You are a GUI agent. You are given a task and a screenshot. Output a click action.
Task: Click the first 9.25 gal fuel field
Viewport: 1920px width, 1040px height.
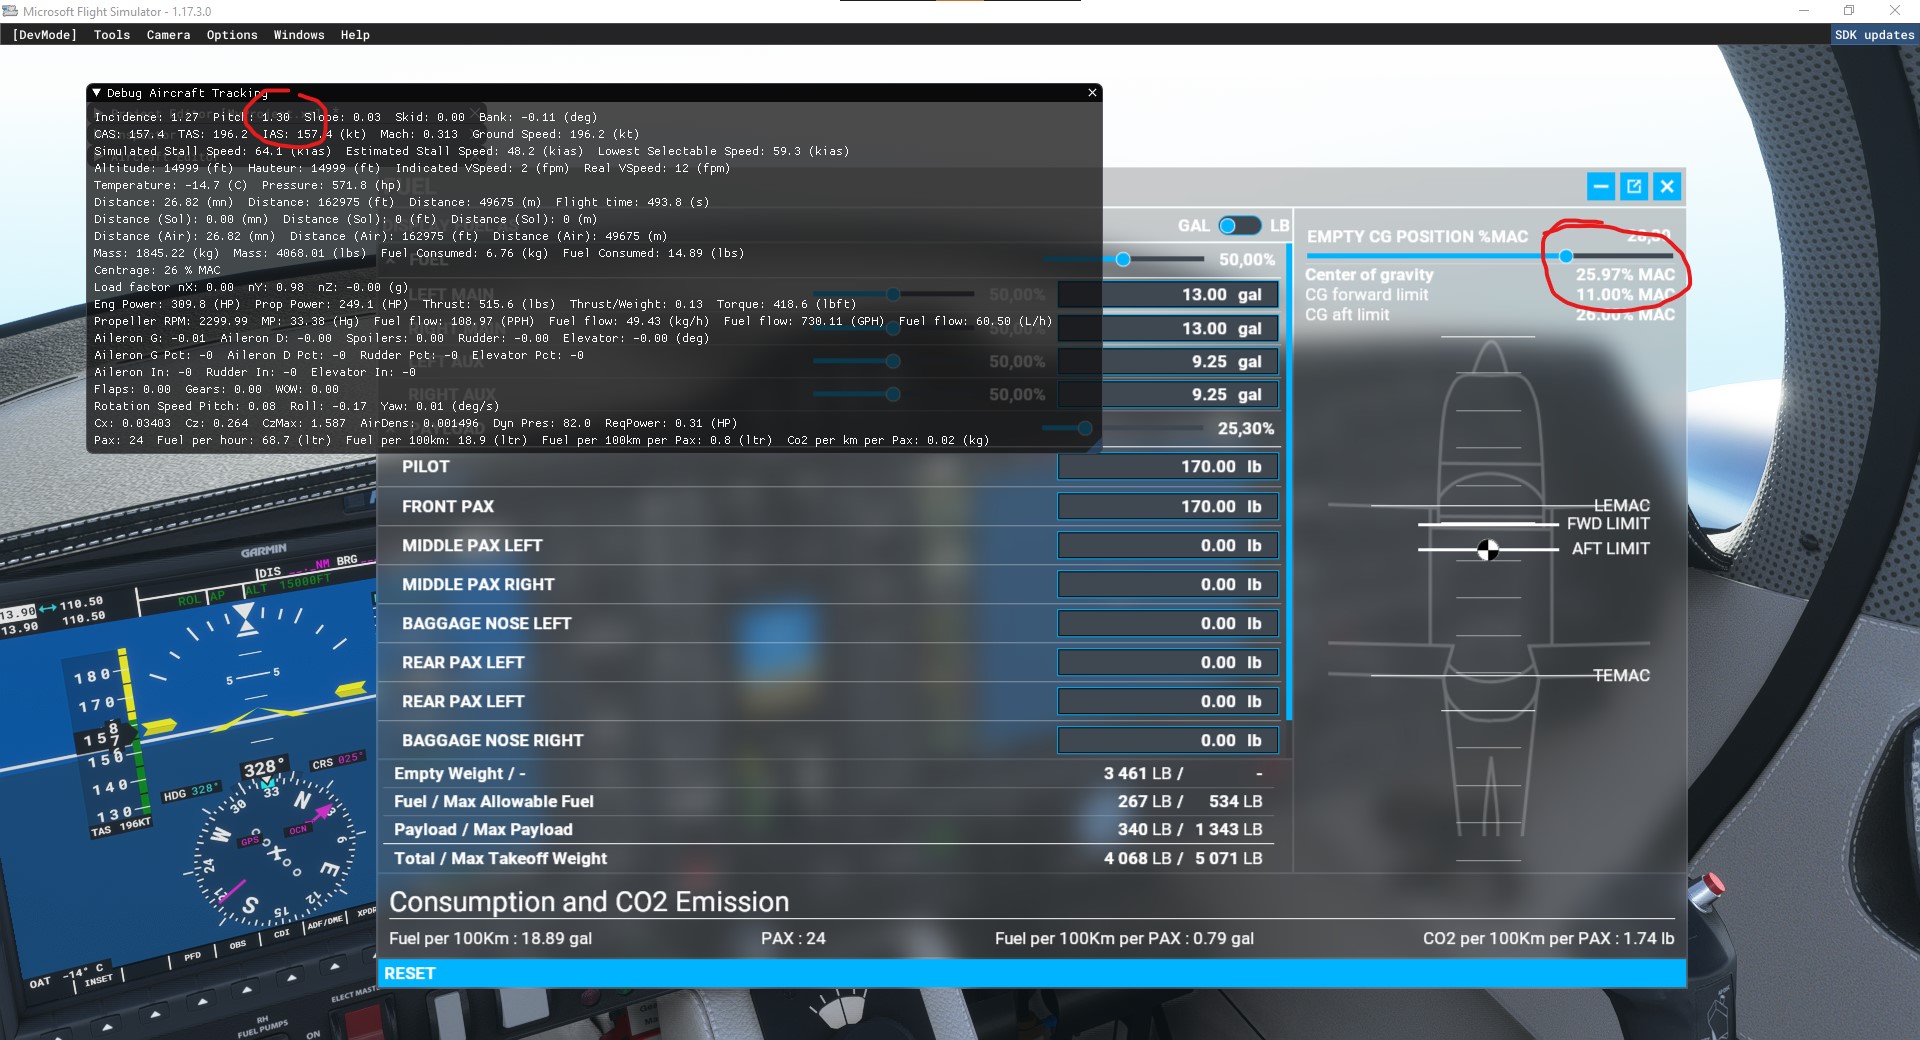click(x=1167, y=362)
